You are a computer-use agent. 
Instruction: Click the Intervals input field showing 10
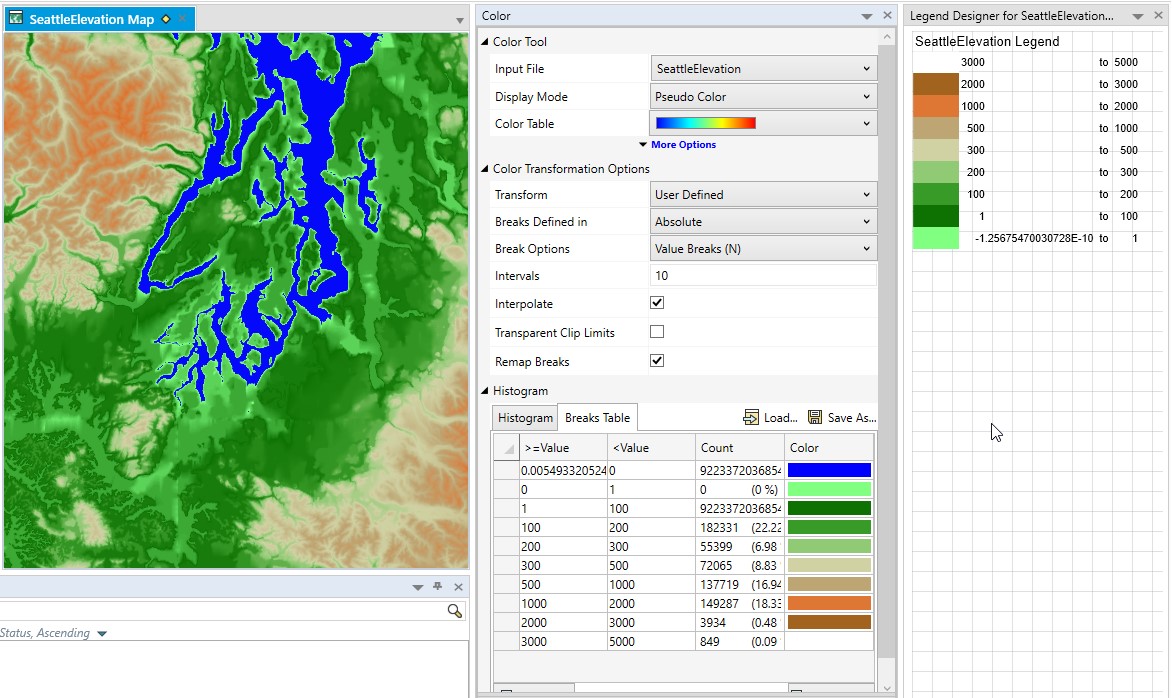pyautogui.click(x=763, y=275)
